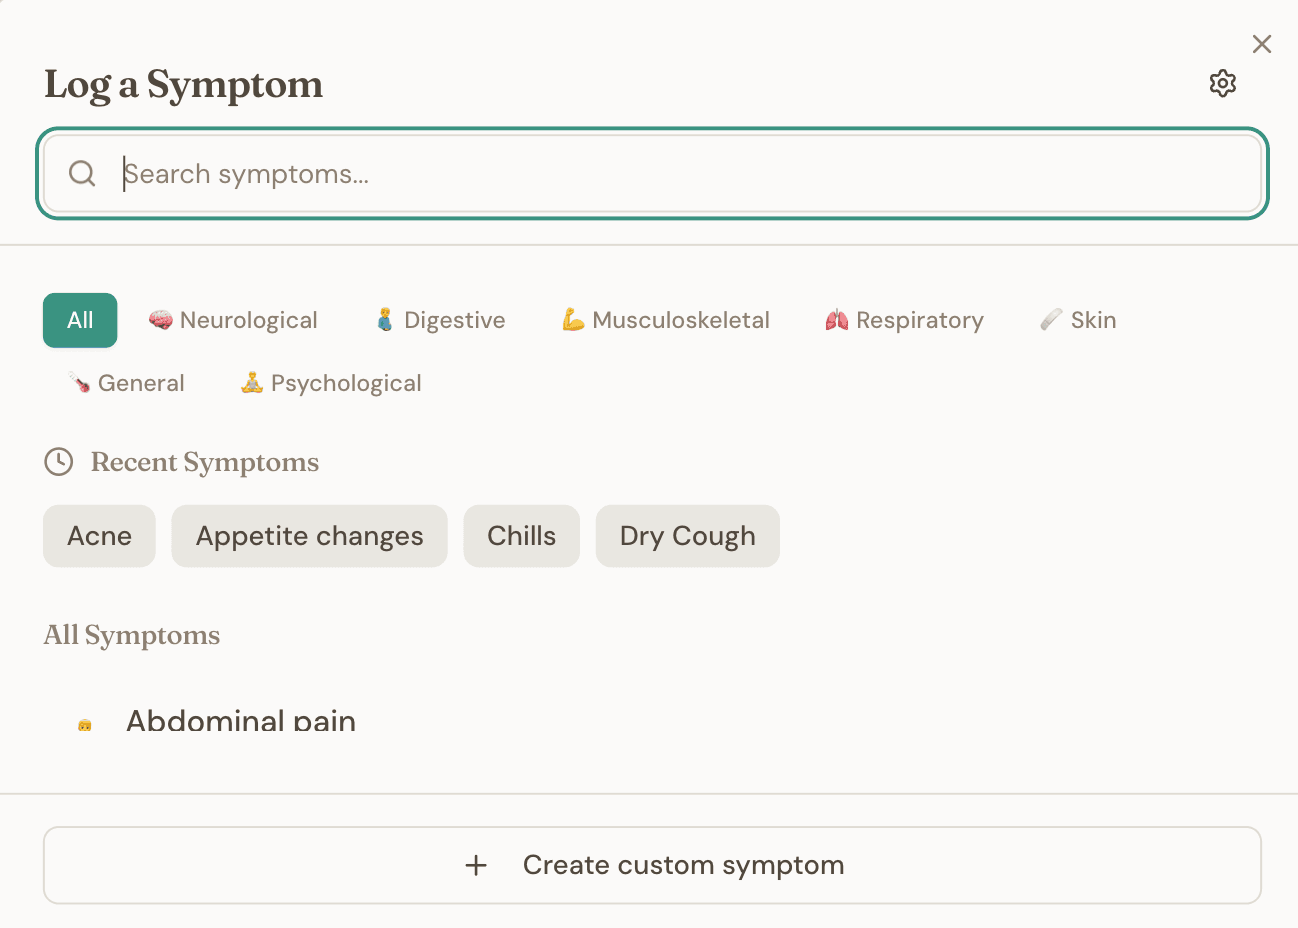Click the magnifying glass search icon
1298x928 pixels.
click(x=81, y=173)
